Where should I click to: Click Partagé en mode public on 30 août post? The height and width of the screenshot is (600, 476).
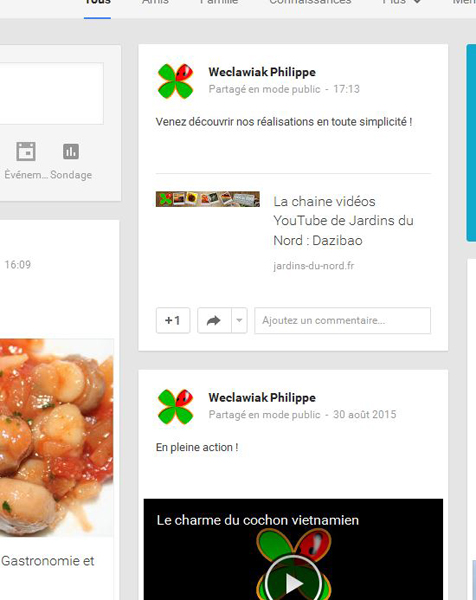(x=264, y=415)
